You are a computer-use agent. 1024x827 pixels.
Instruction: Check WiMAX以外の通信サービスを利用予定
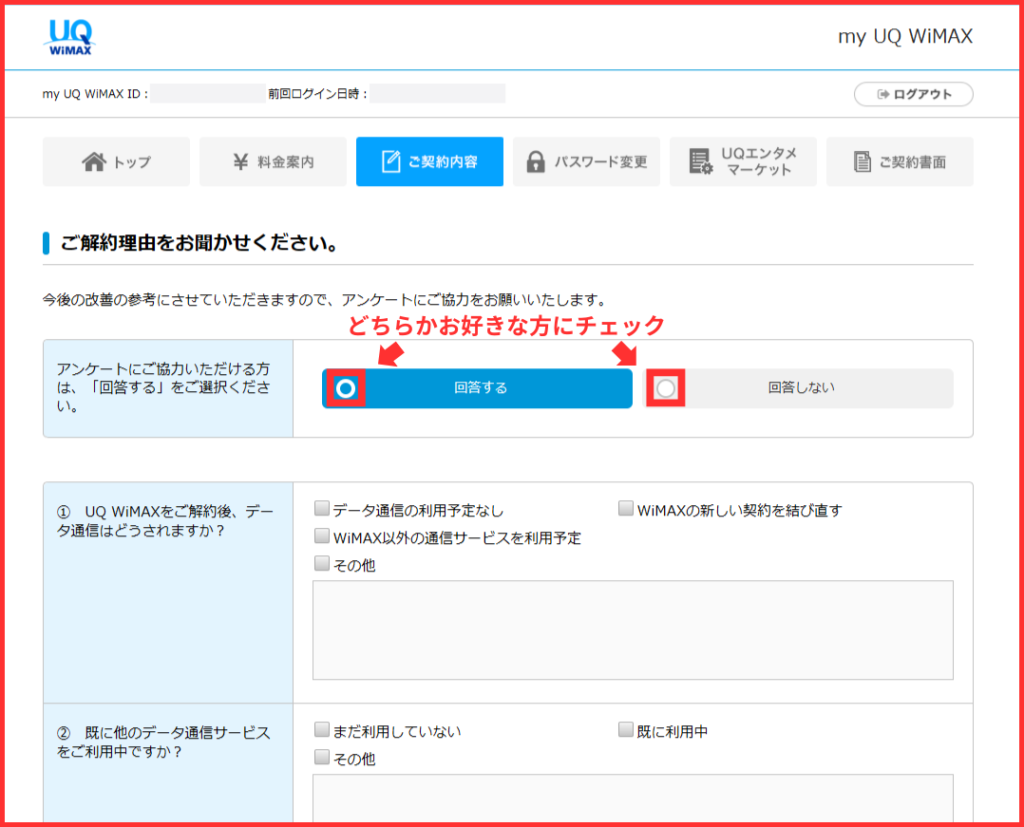[322, 536]
